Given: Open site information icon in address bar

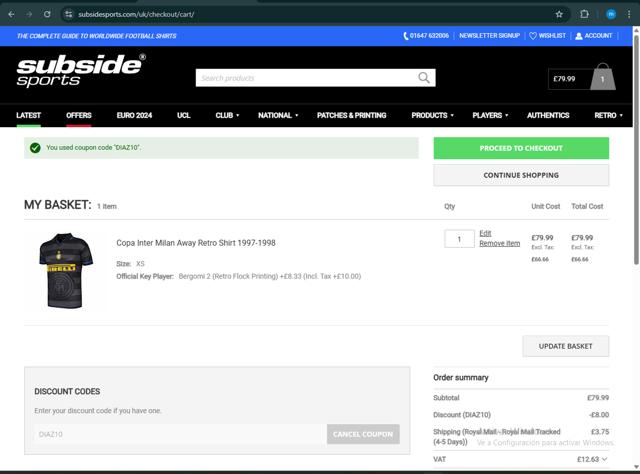Looking at the screenshot, I should (69, 14).
